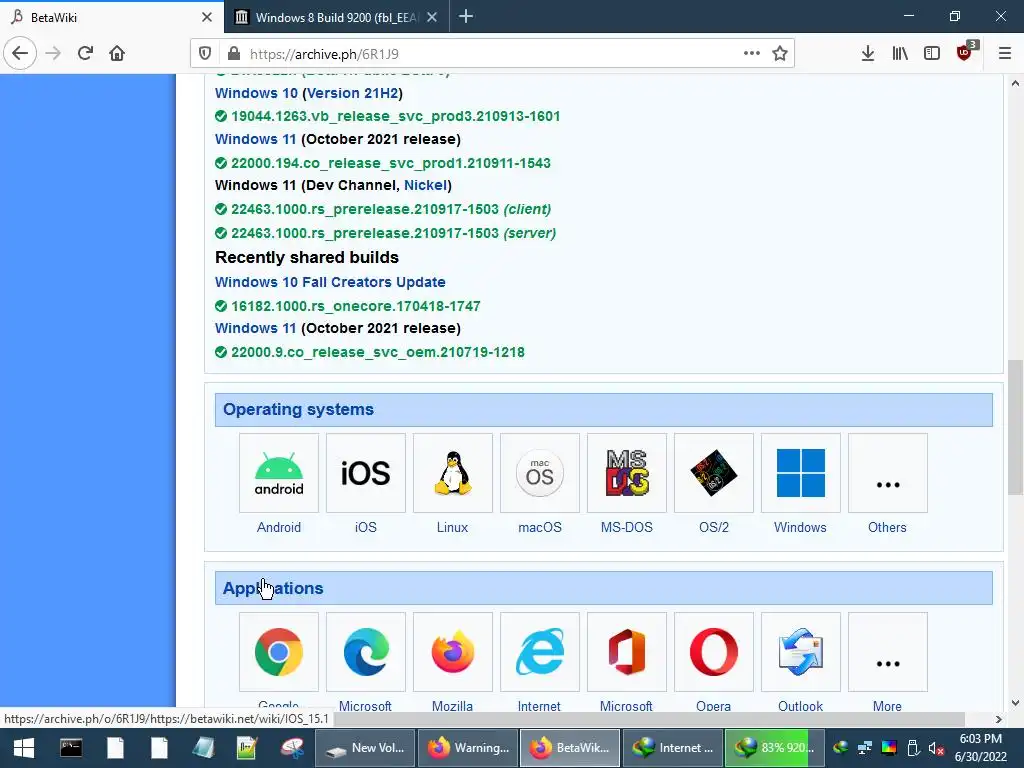Switch to the Windows 8 Build 9200 tab
Screen dimensions: 1024x768
[327, 18]
